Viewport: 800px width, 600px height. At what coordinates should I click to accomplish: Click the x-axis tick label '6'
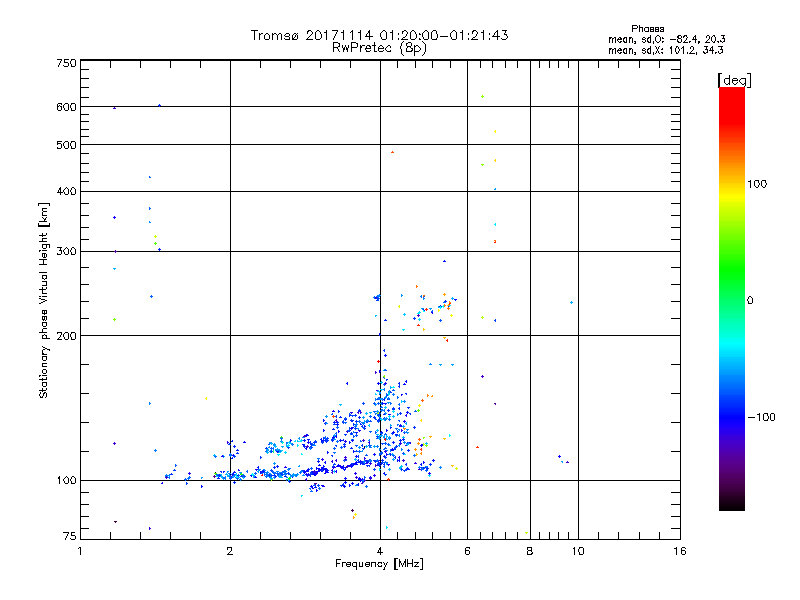[x=467, y=551]
